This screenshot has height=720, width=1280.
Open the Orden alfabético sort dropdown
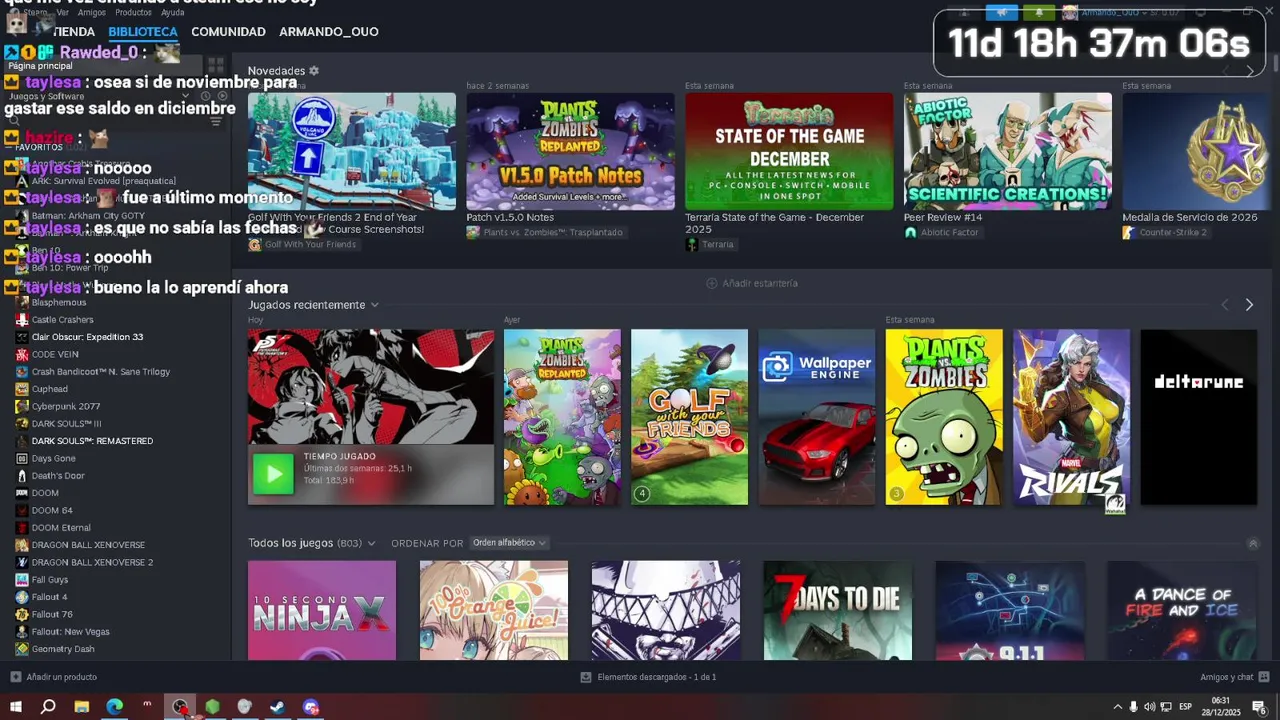(x=509, y=543)
